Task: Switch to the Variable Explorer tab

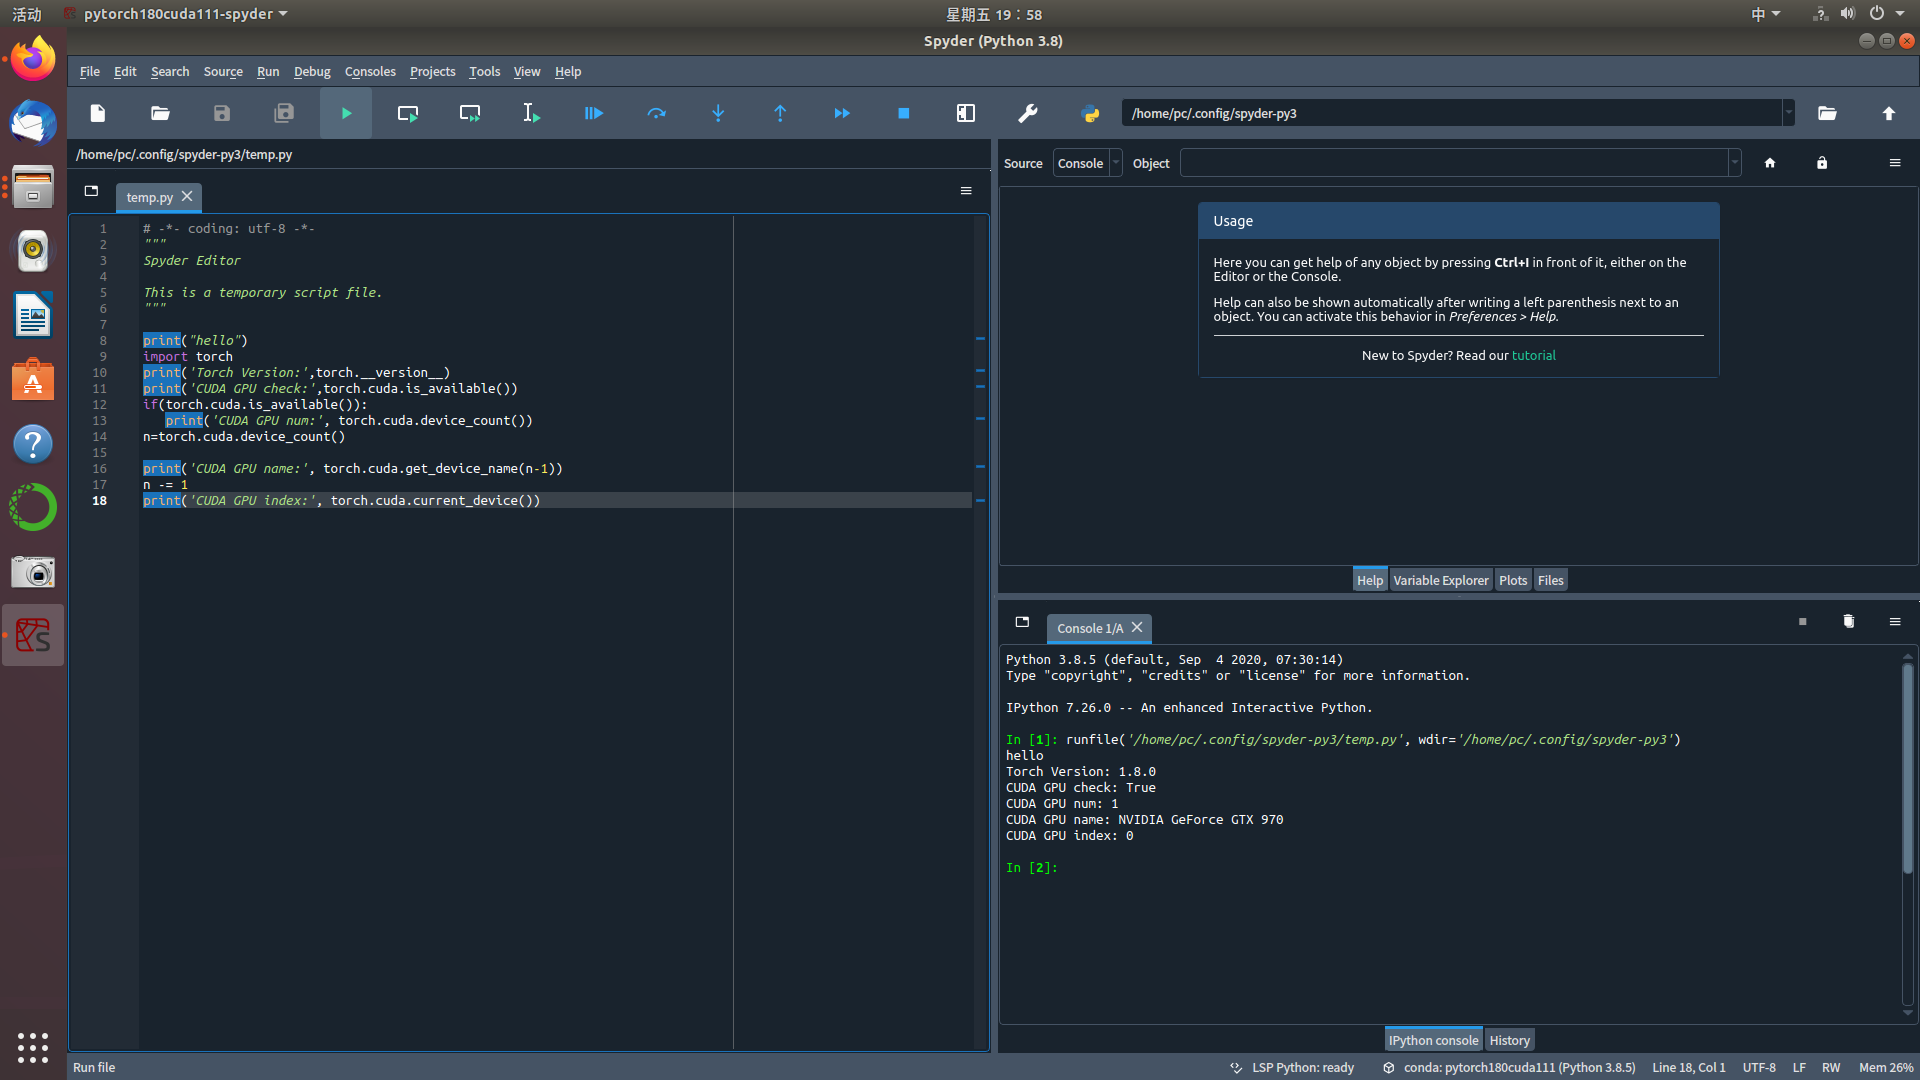Action: tap(1440, 579)
